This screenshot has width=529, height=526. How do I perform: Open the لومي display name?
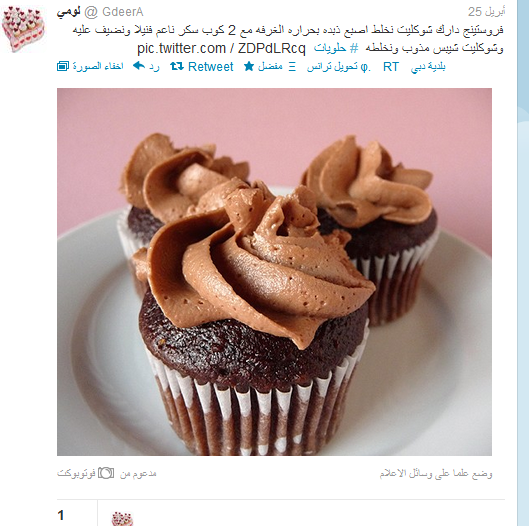click(x=68, y=12)
